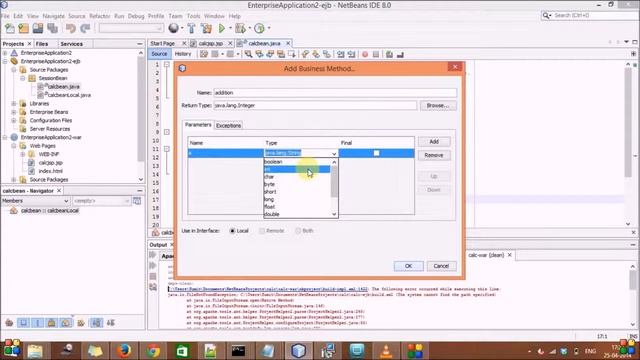640x360 pixels.
Task: Click the Add parameter button
Action: point(434,142)
